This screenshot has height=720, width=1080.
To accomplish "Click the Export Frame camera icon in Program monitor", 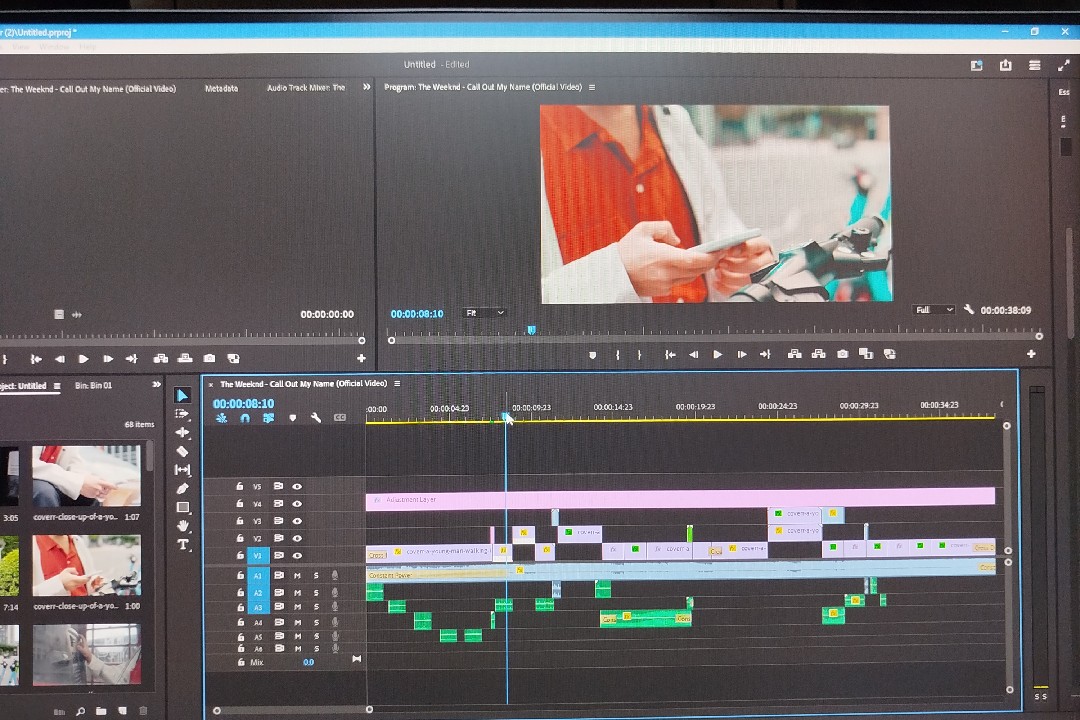I will click(842, 354).
